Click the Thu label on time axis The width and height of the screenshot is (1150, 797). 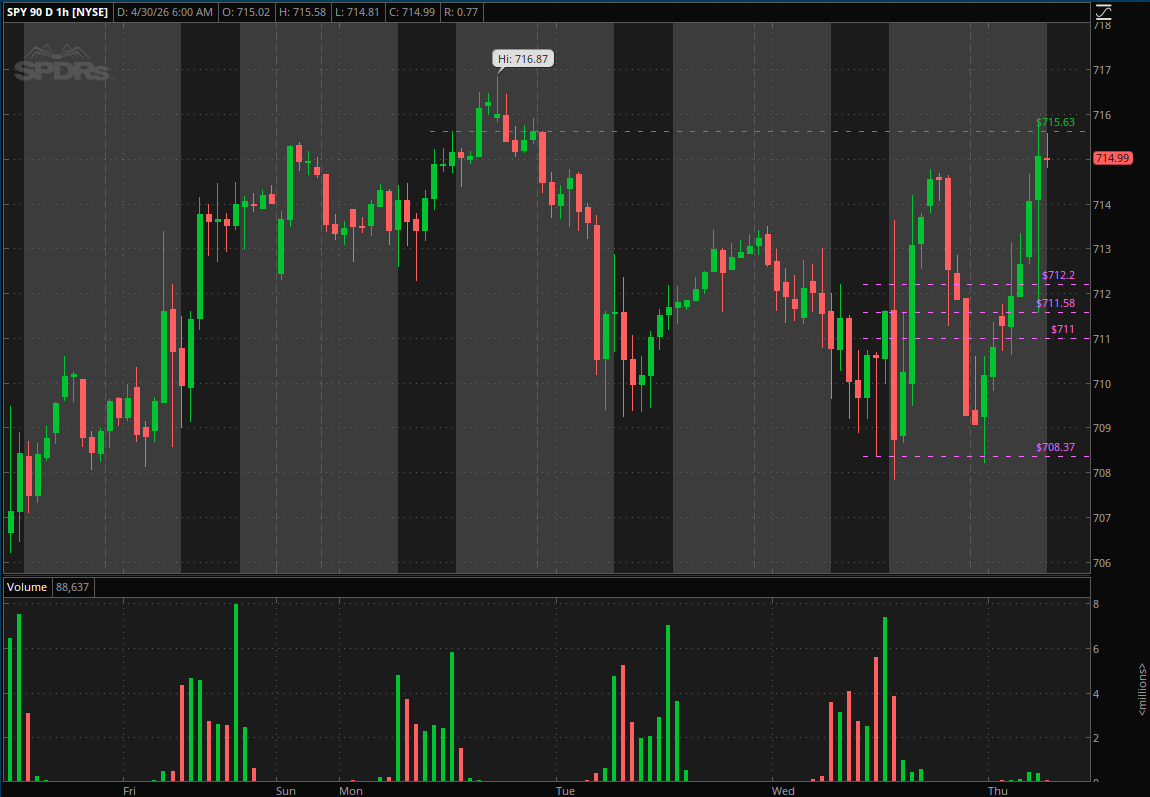tap(997, 790)
